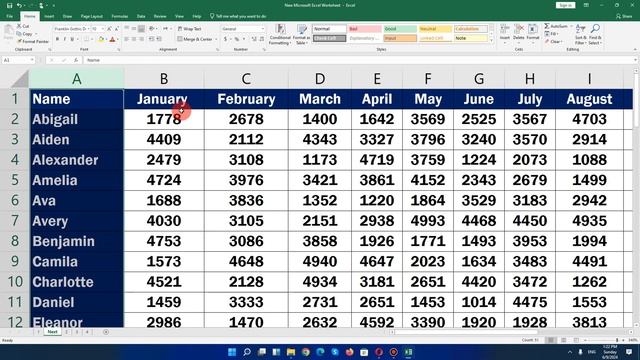
Task: Toggle Merge & Center
Action: pyautogui.click(x=195, y=39)
